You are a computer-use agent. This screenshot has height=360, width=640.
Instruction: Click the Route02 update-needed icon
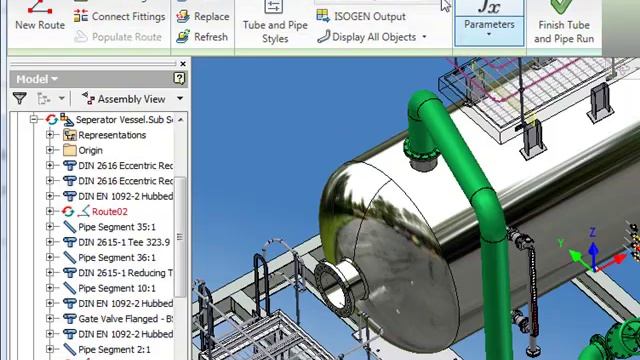(68, 211)
